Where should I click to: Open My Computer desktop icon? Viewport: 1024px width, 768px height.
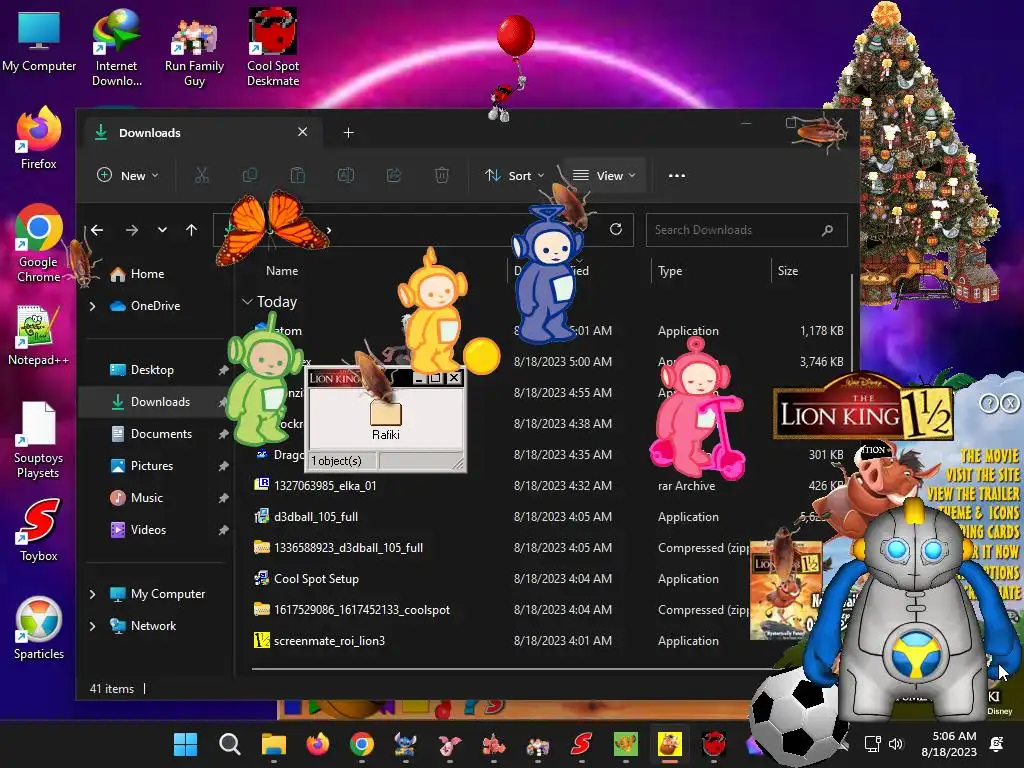(39, 40)
